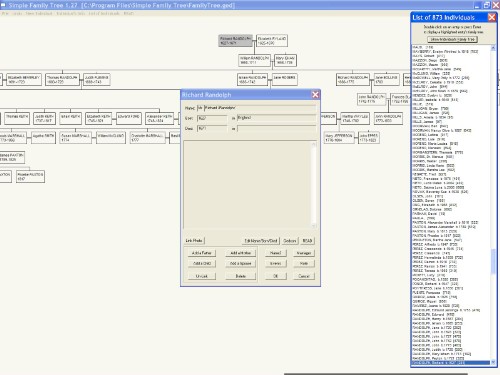500x375 pixels.
Task: Click Add a Father
Action: pyautogui.click(x=202, y=253)
